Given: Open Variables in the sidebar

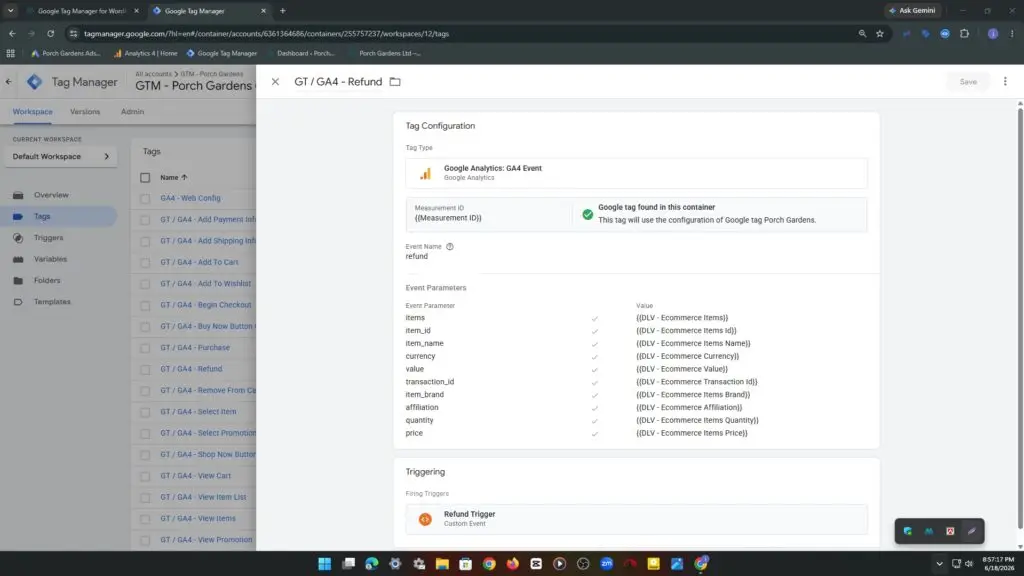Looking at the screenshot, I should pyautogui.click(x=50, y=259).
